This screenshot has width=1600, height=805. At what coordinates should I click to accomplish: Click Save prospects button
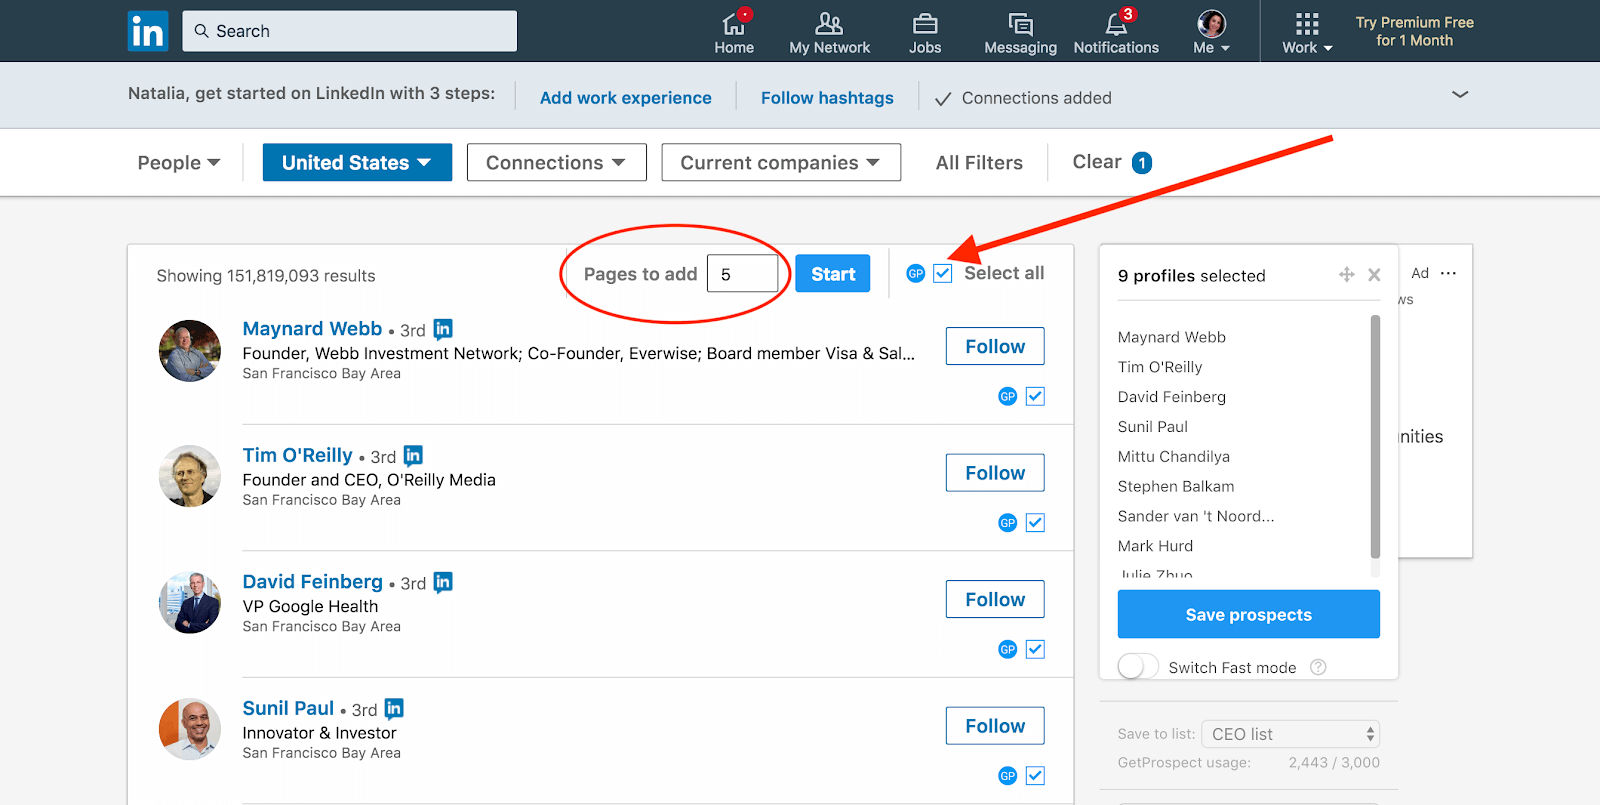(1248, 614)
